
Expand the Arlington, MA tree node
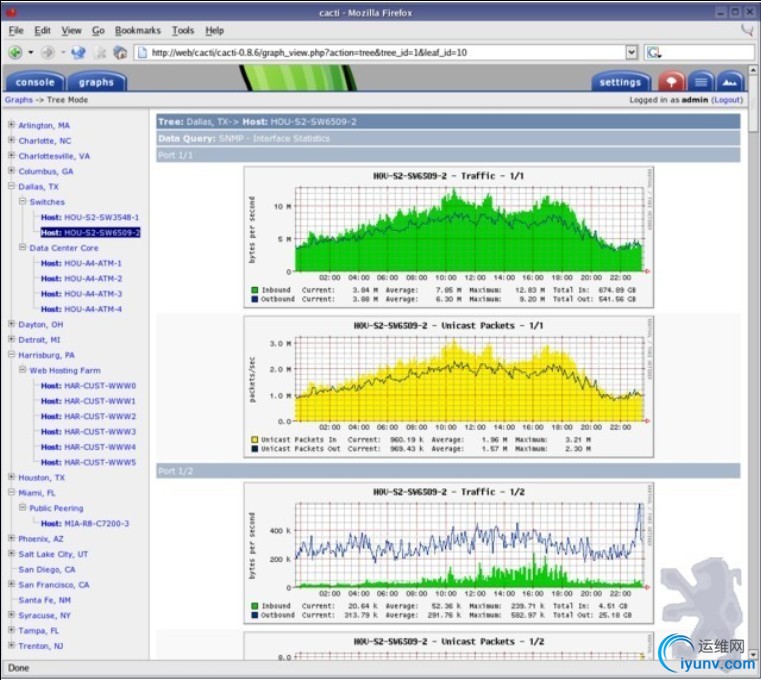pos(11,125)
